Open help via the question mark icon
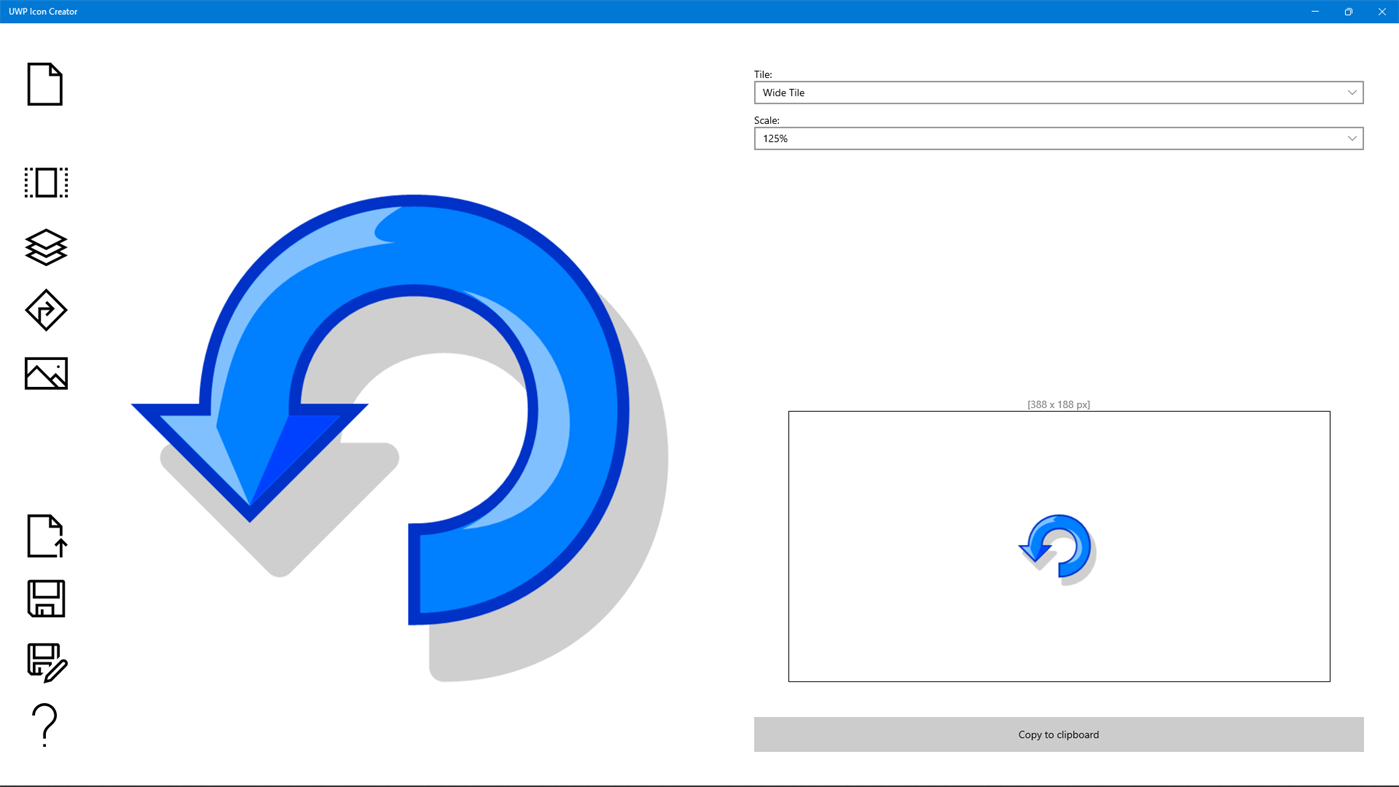The height and width of the screenshot is (787, 1399). pos(45,723)
